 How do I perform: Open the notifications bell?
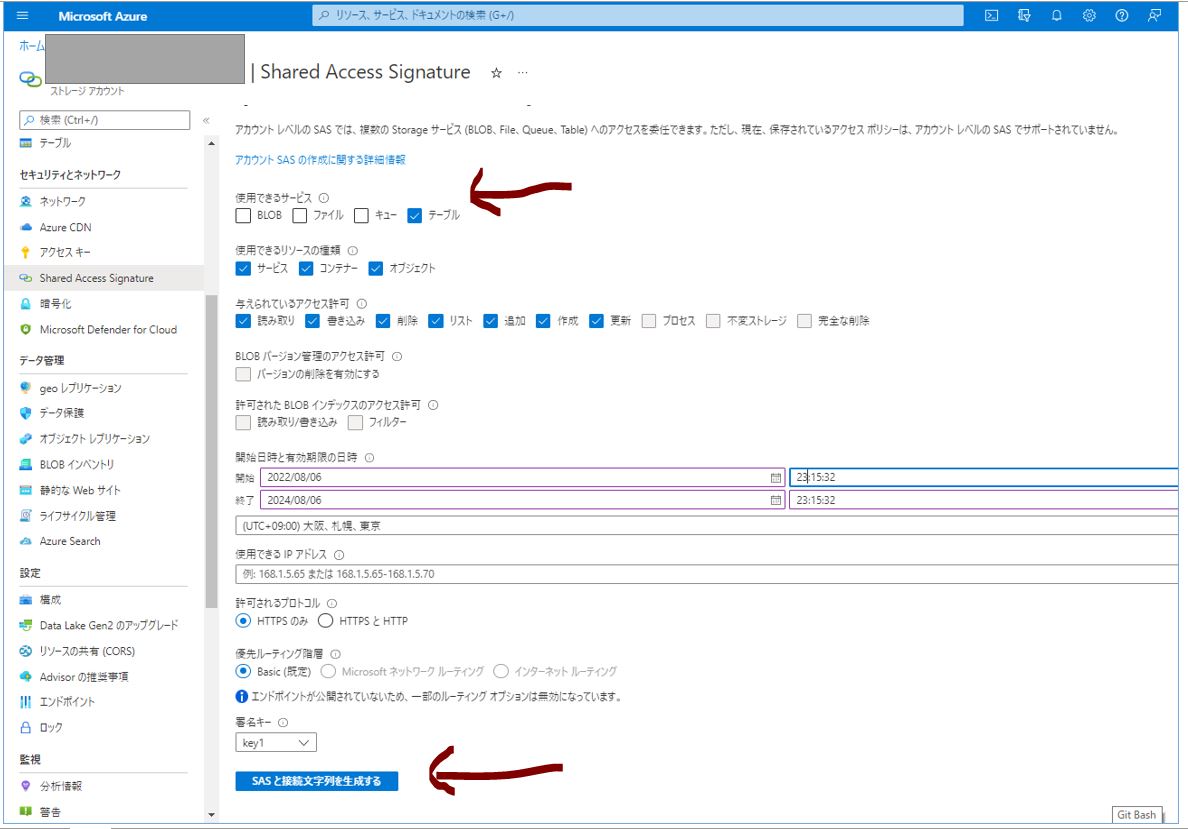[1056, 16]
